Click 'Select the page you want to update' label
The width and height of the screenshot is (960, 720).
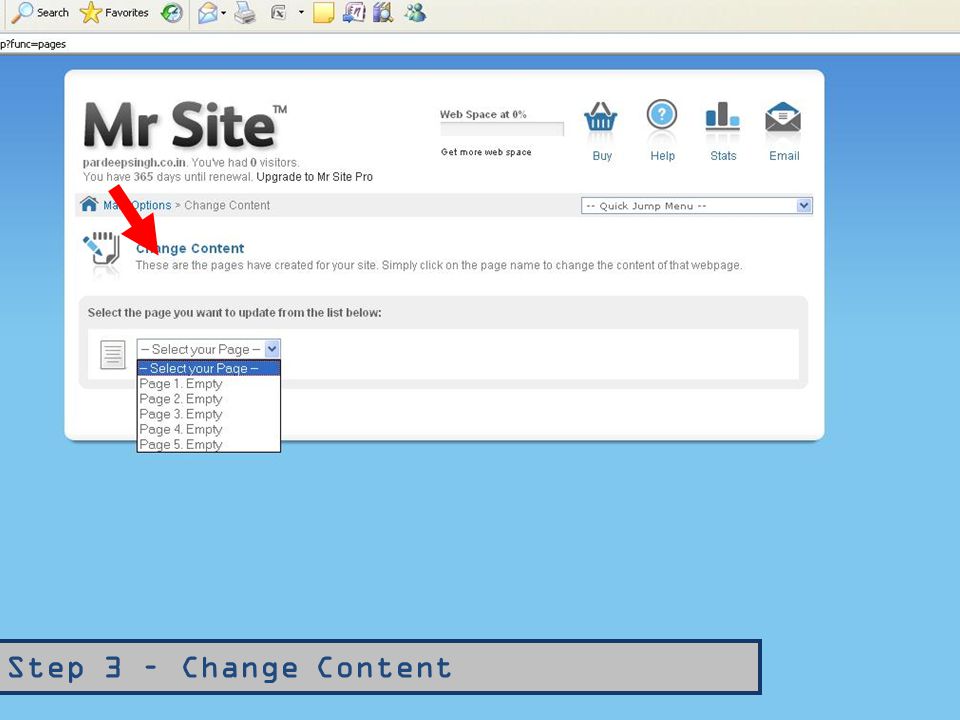234,313
